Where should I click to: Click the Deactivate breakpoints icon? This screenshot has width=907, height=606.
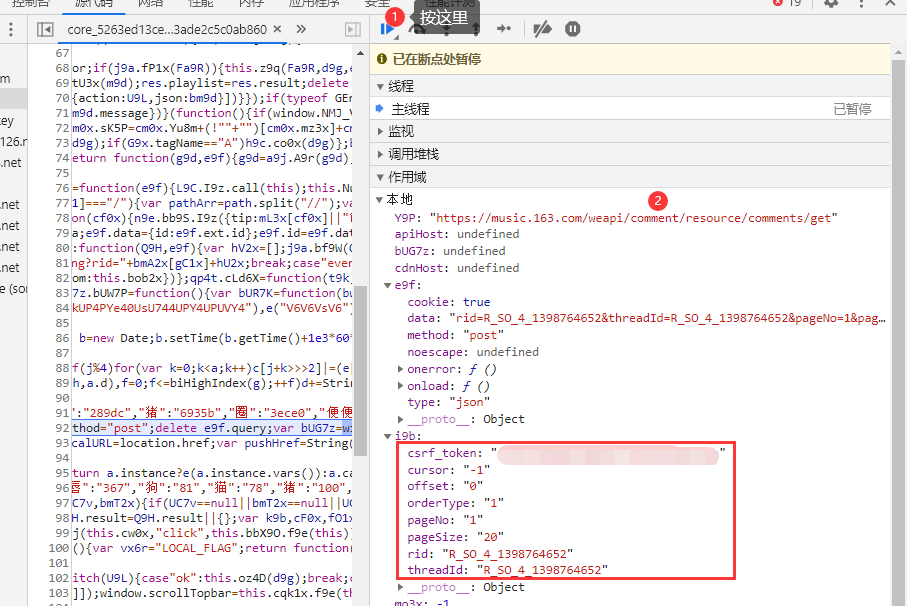542,29
